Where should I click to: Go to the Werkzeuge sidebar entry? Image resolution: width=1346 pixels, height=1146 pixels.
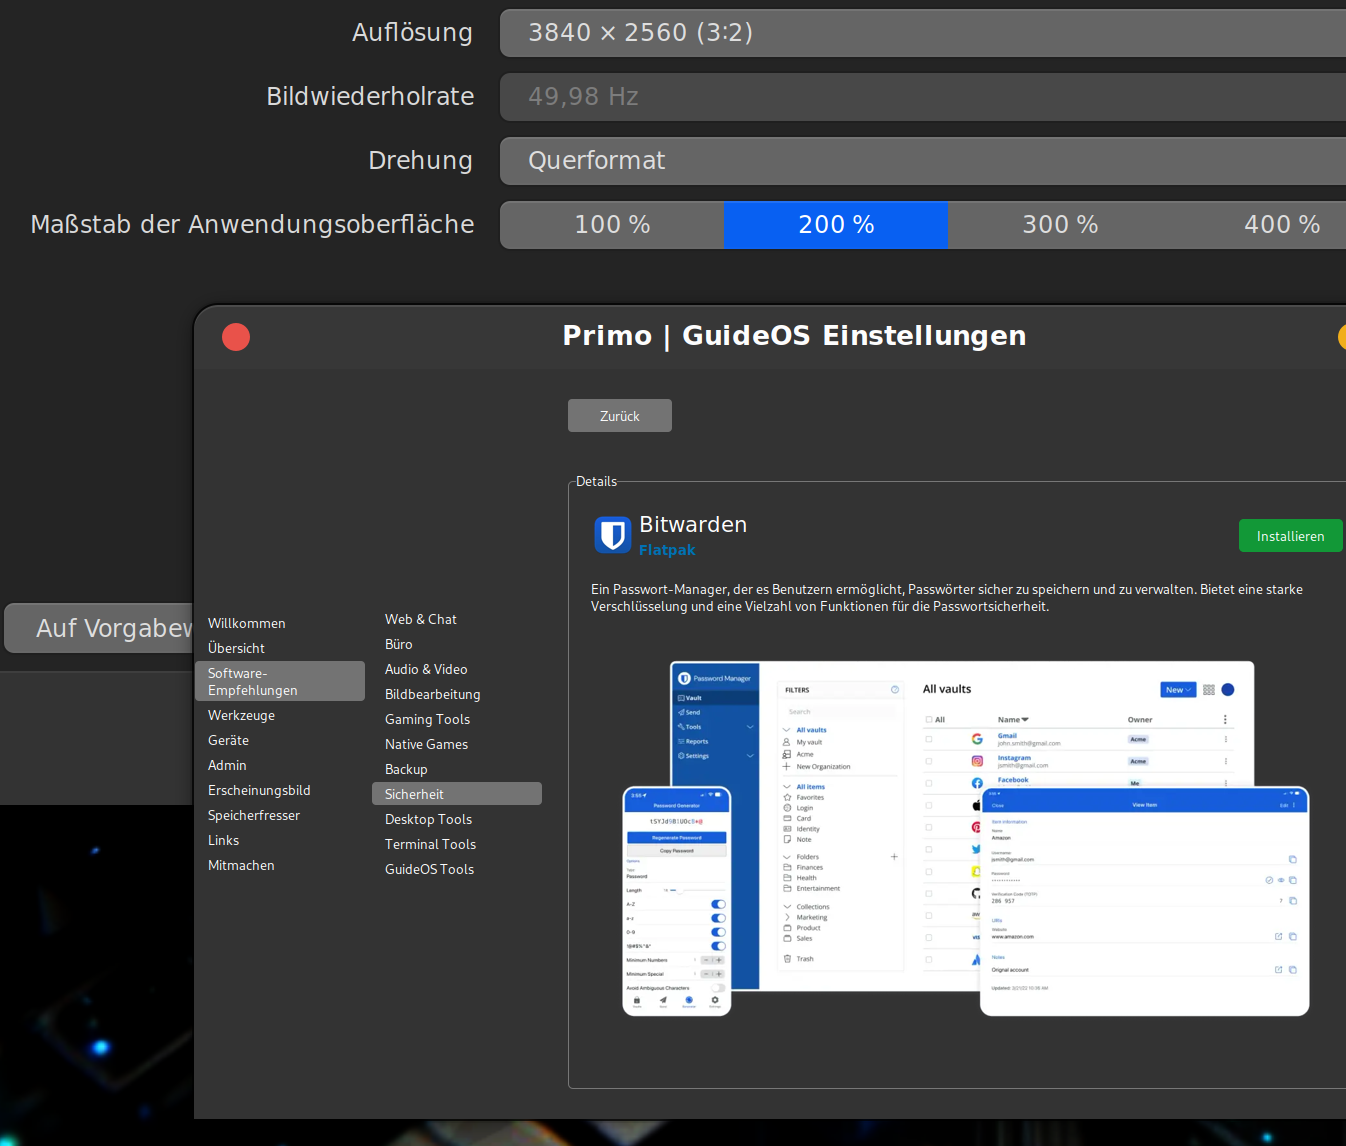pyautogui.click(x=241, y=715)
